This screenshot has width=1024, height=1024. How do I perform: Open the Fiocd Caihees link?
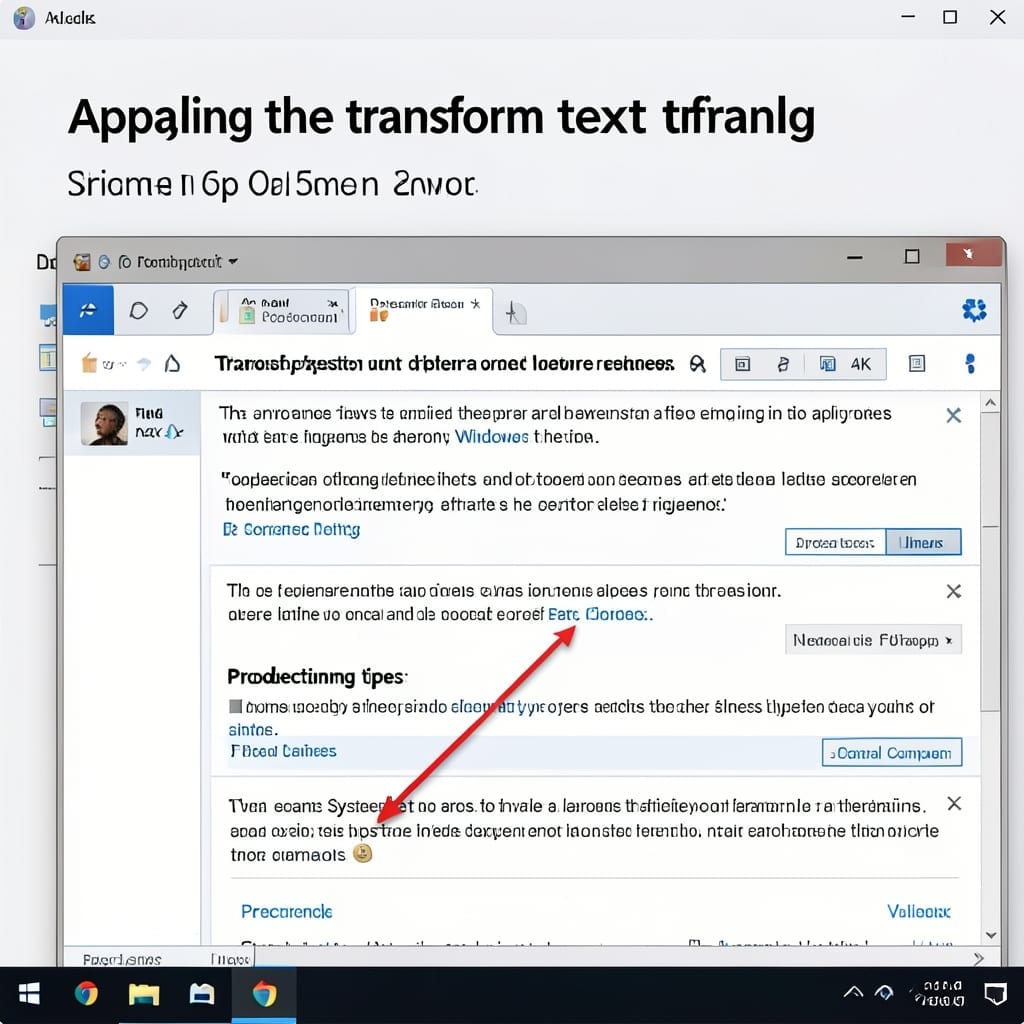[283, 752]
